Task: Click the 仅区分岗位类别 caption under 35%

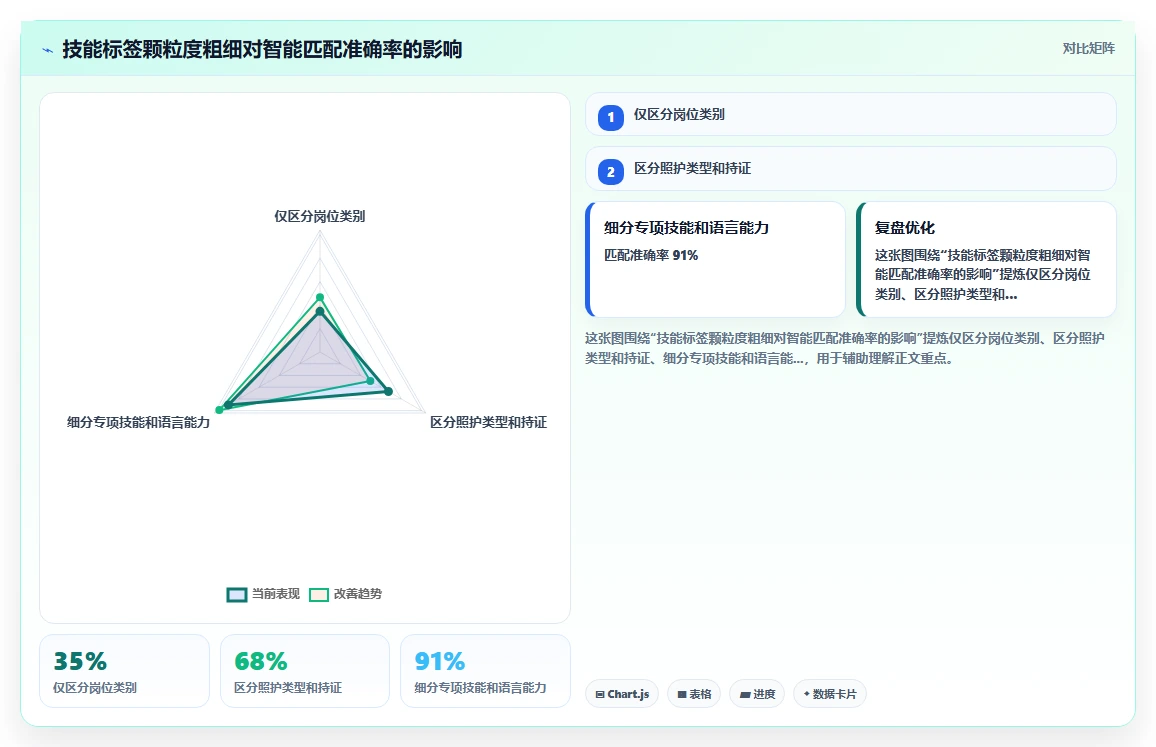Action: tap(94, 687)
